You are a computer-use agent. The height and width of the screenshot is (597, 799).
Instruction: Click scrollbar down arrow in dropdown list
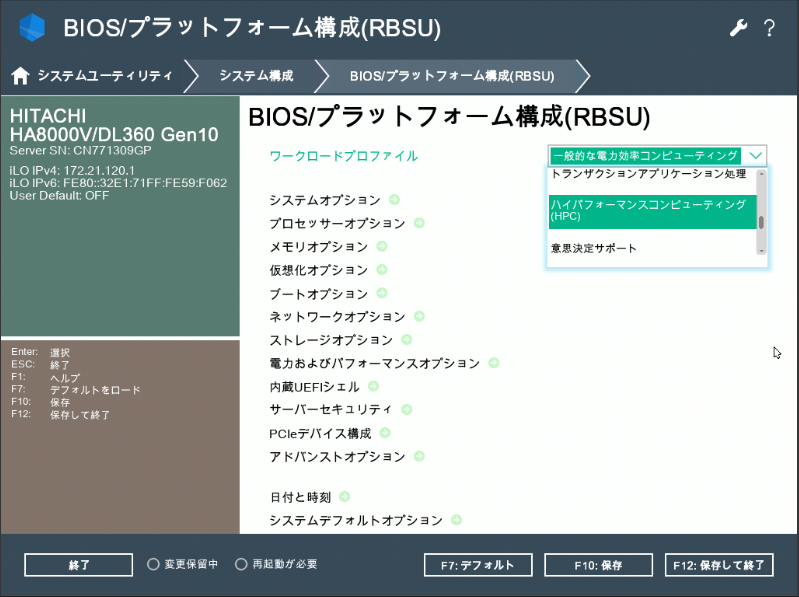pos(761,250)
